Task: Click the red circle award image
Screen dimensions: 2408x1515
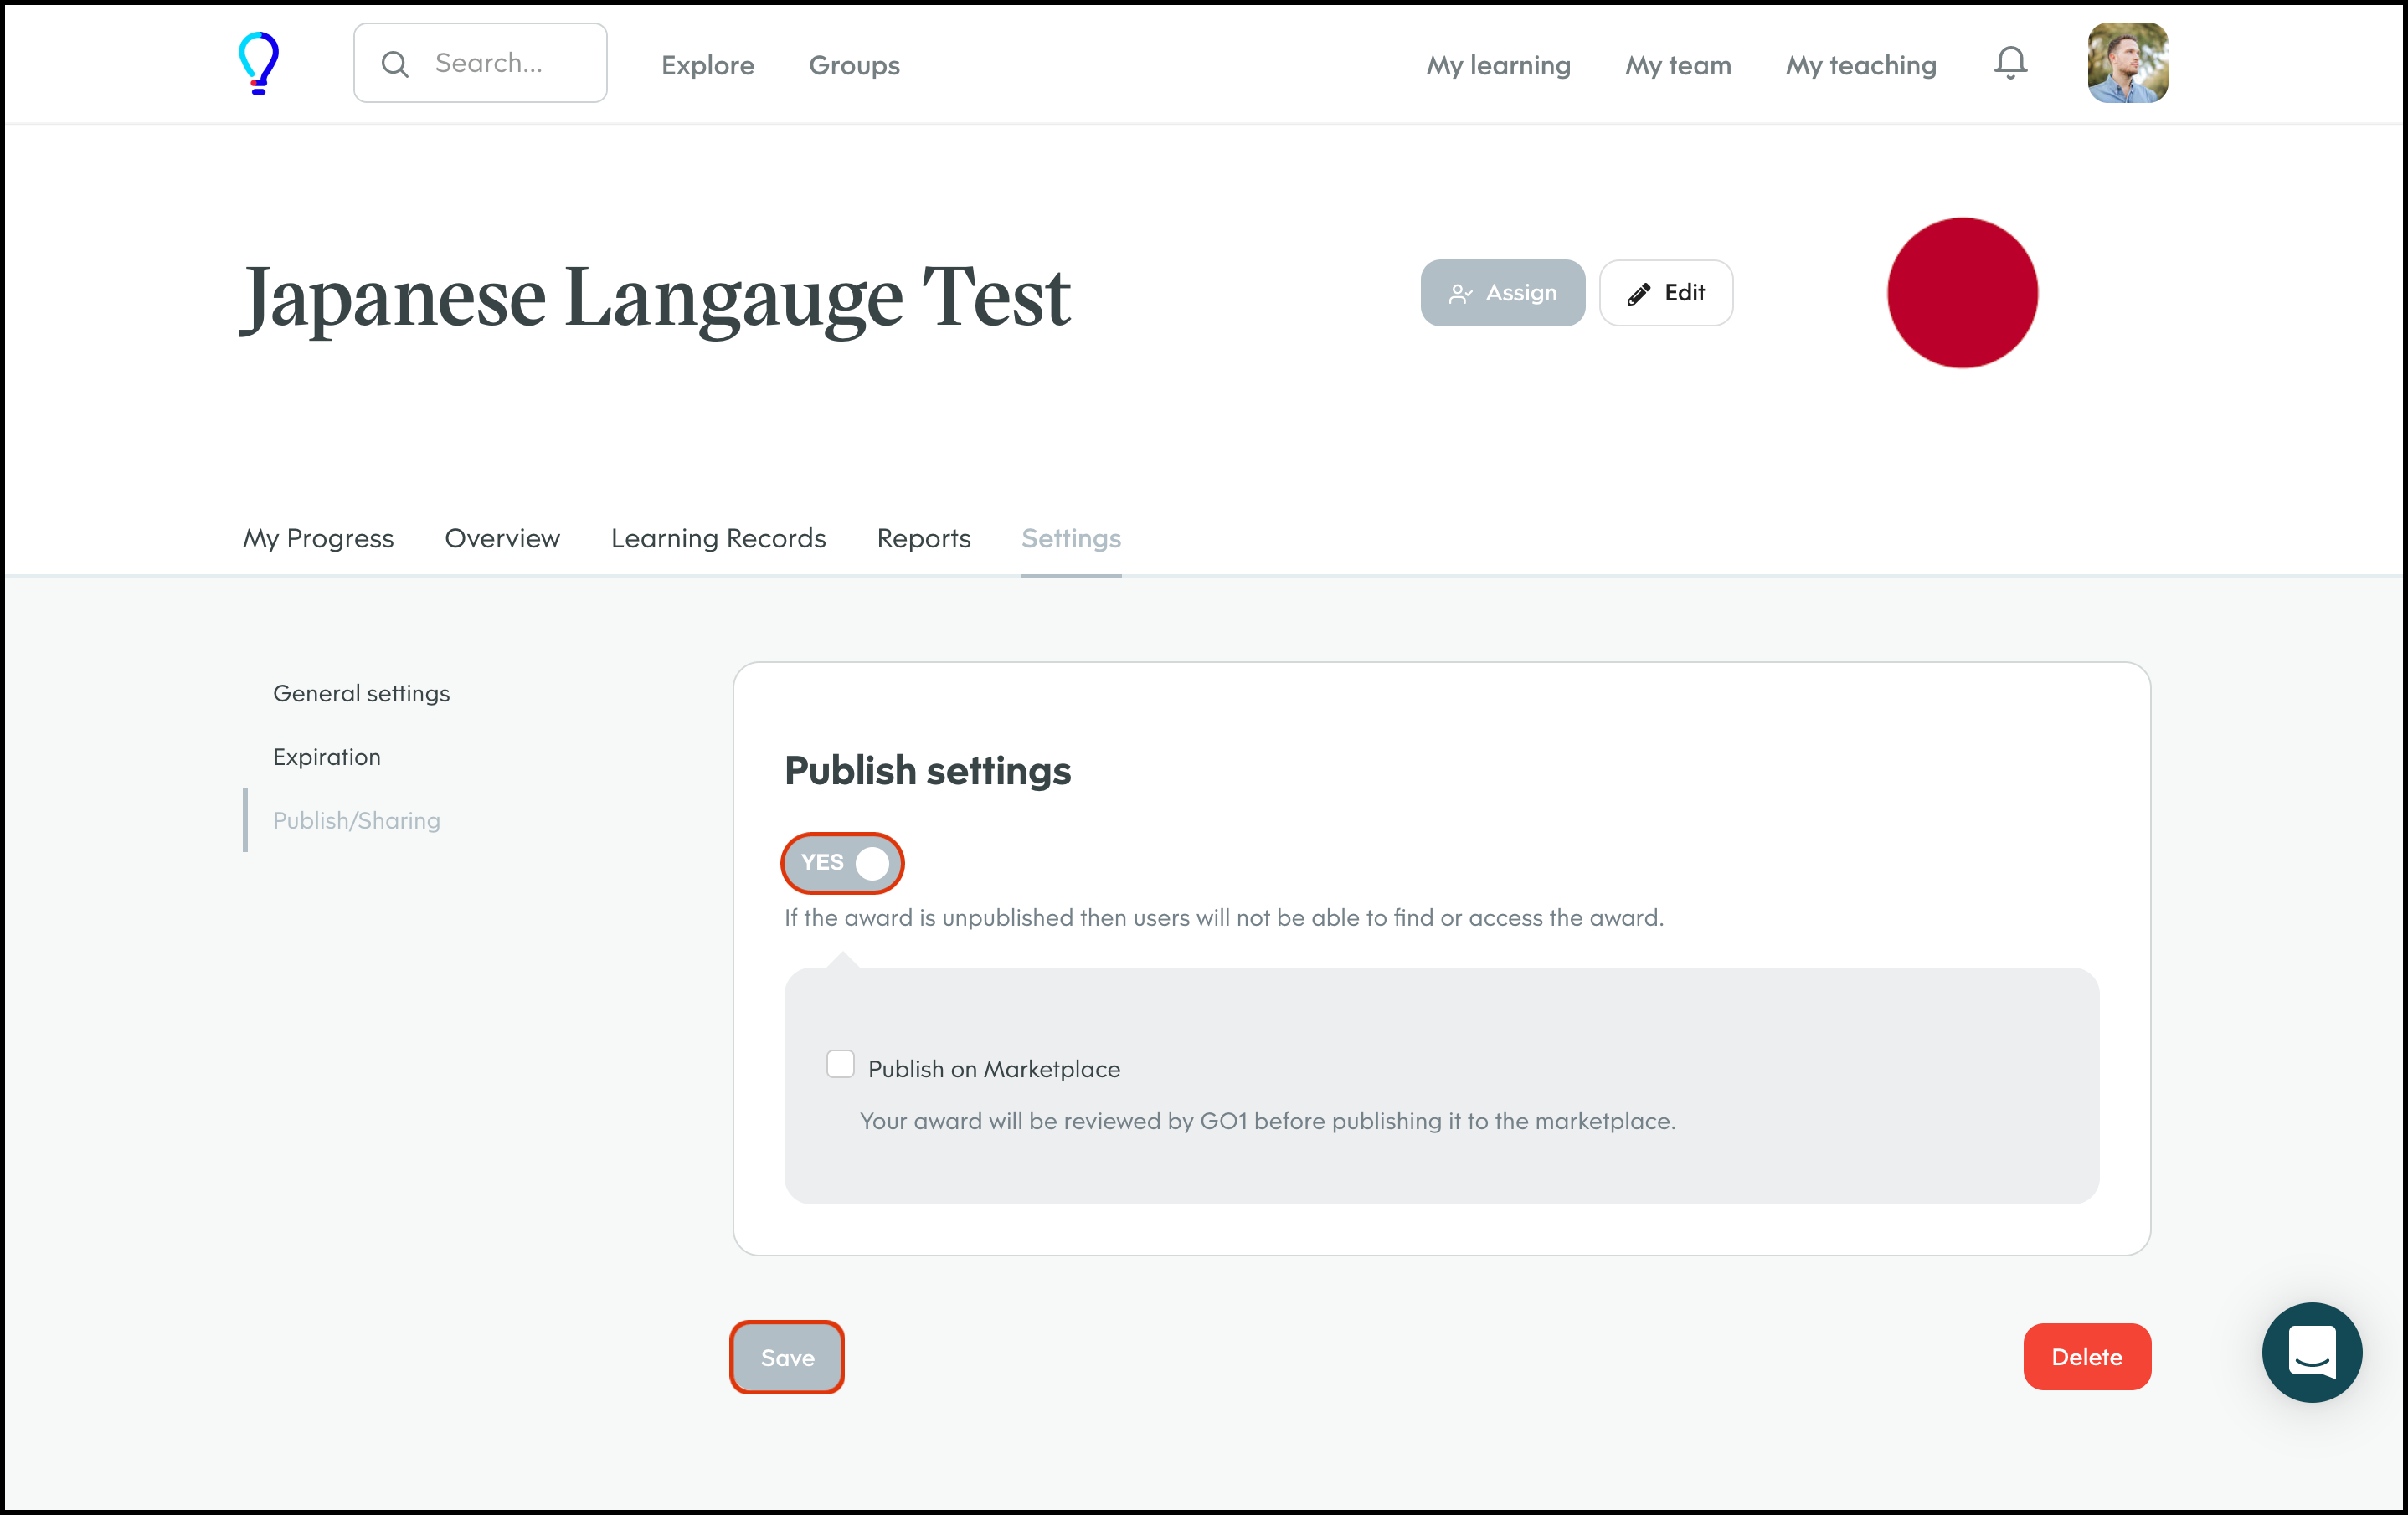Action: [1961, 293]
